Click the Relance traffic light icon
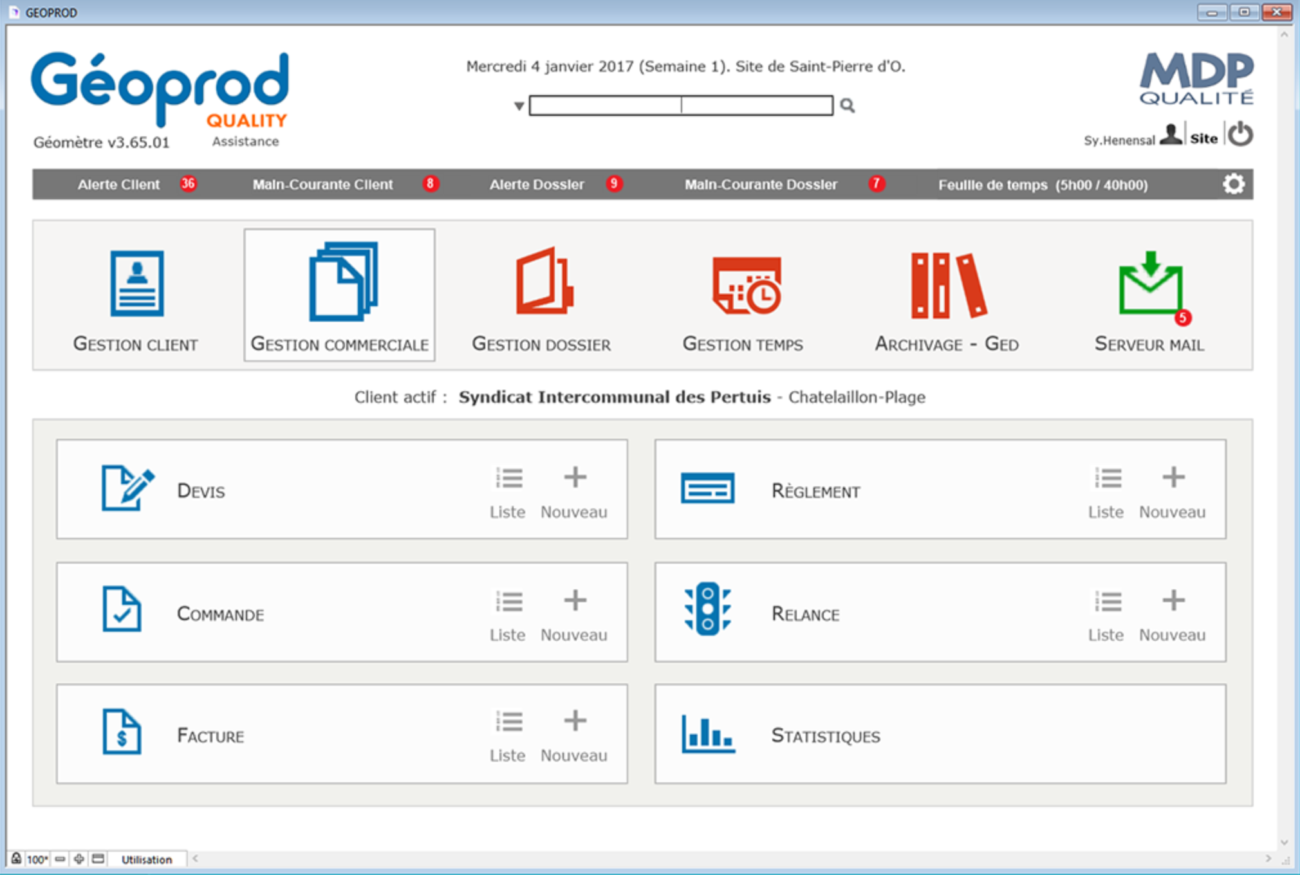 click(707, 608)
